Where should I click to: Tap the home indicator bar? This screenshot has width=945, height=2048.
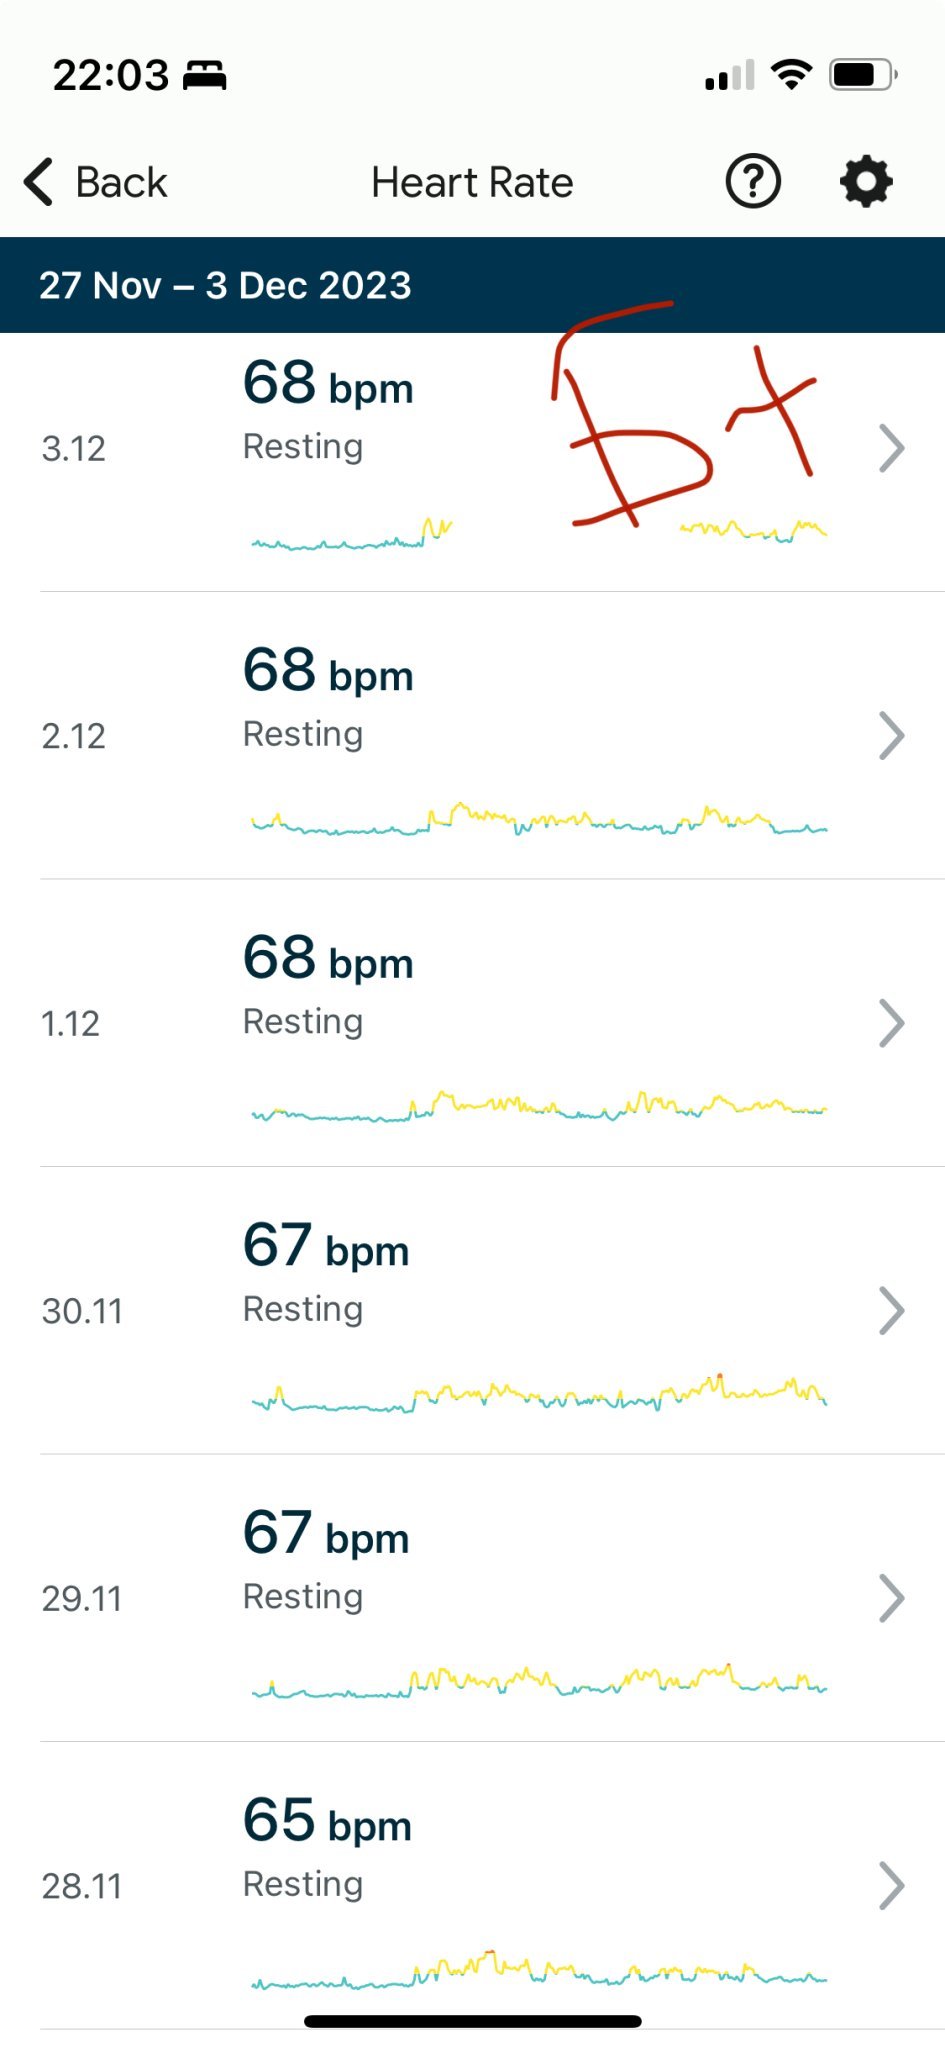[x=472, y=2021]
